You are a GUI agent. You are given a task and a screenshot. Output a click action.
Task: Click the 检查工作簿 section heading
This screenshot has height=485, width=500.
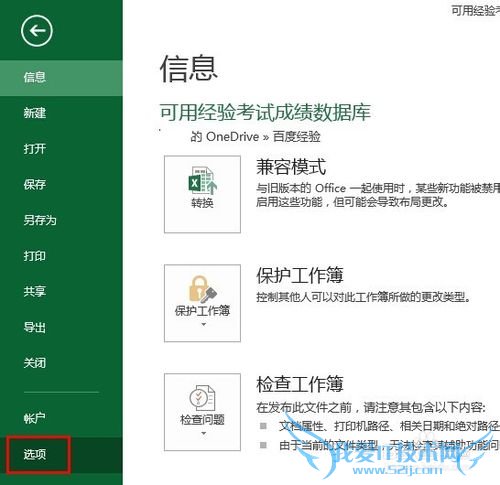click(x=300, y=384)
